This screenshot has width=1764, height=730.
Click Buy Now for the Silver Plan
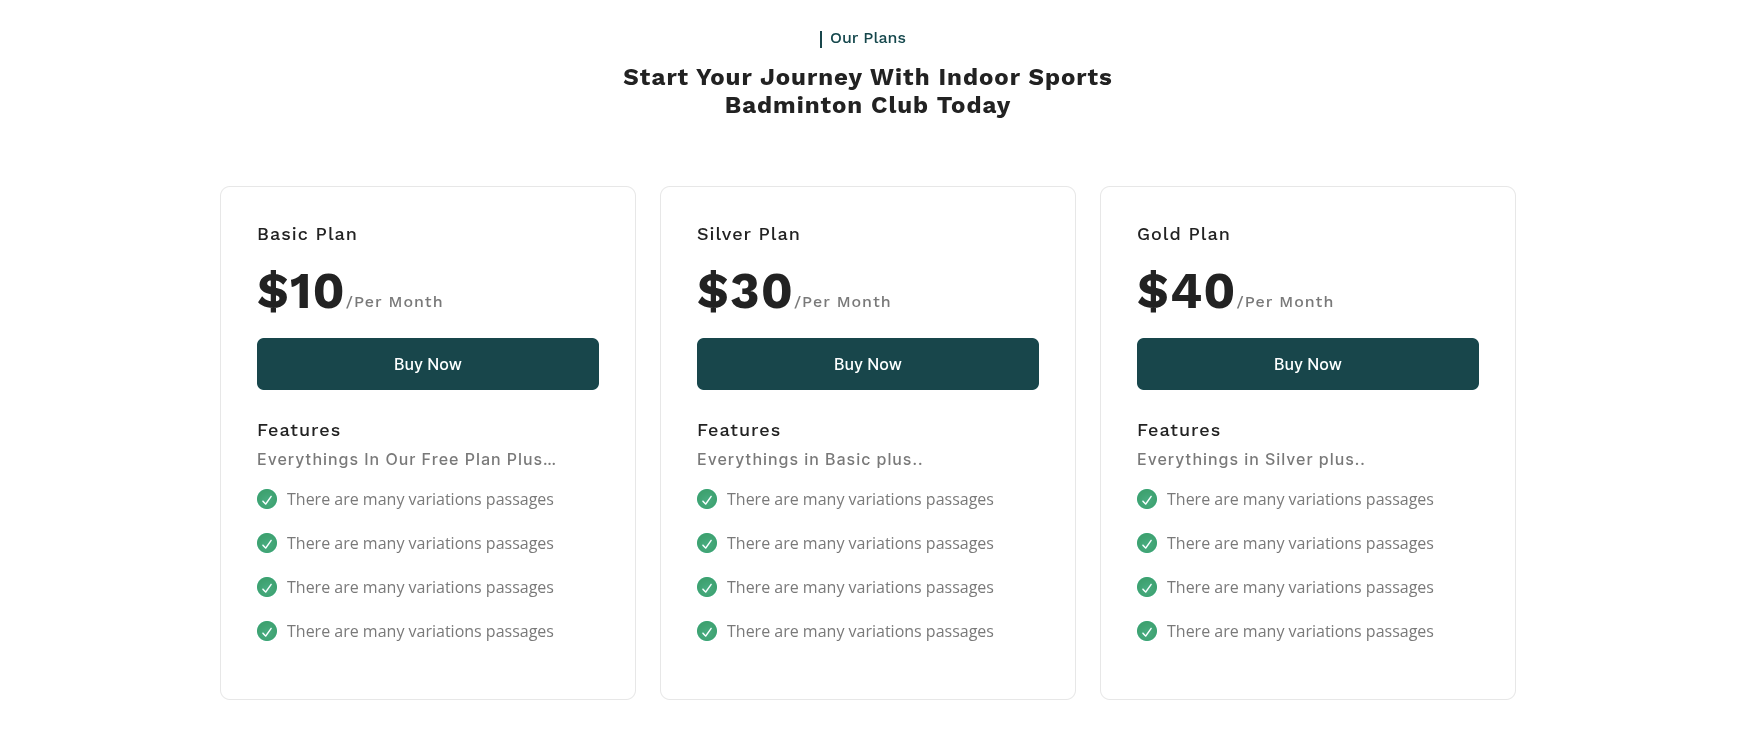click(x=867, y=364)
